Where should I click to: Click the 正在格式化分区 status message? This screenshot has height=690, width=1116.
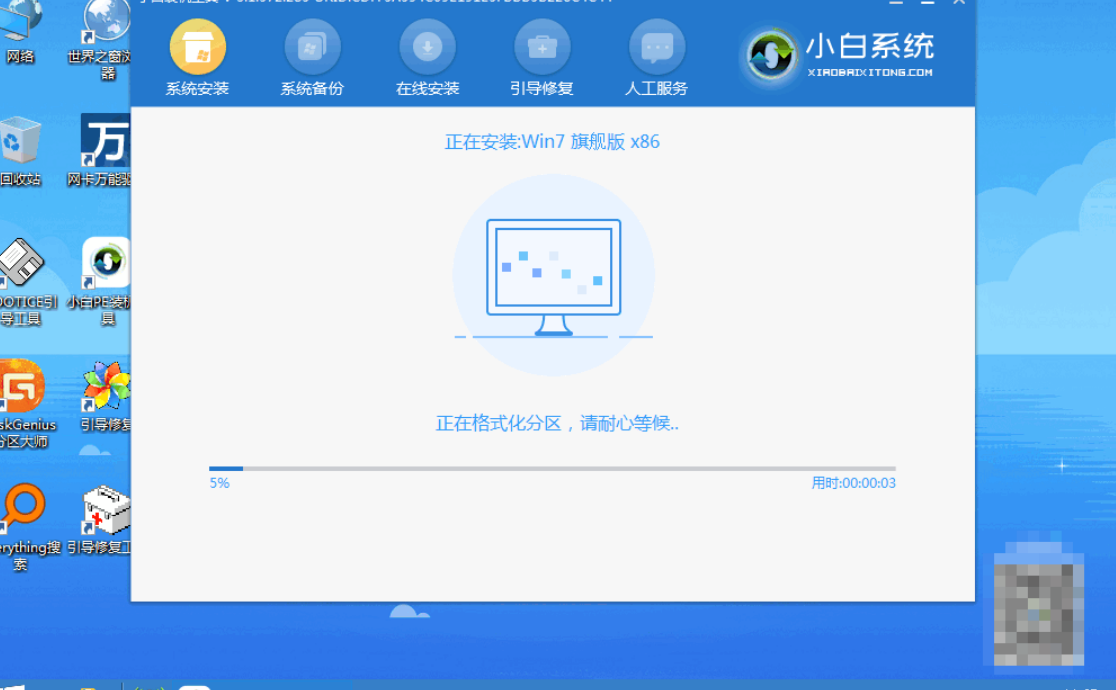coord(557,424)
